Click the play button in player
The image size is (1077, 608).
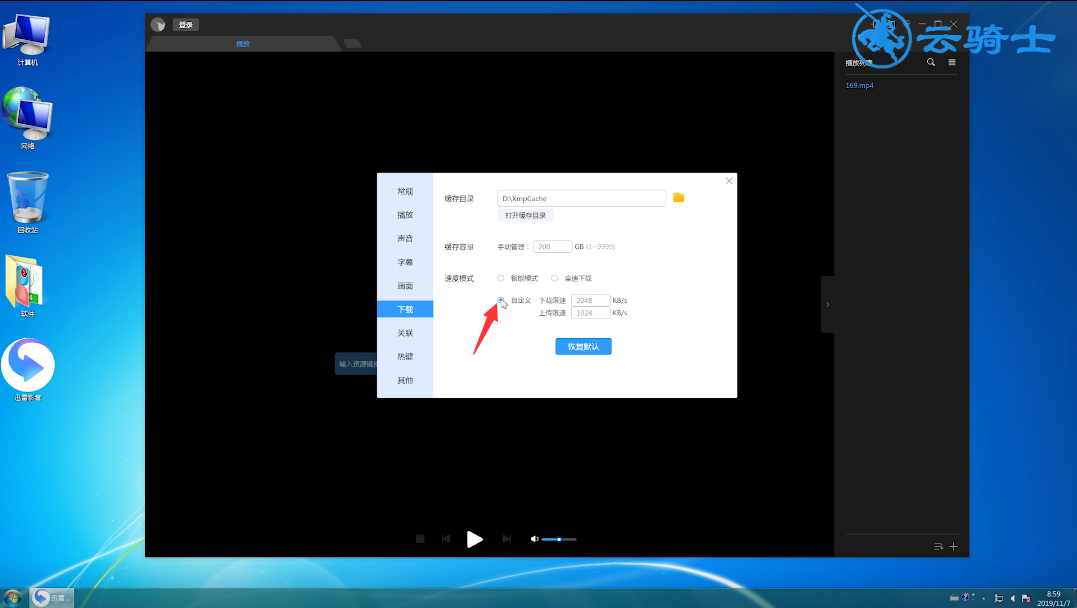pos(475,539)
